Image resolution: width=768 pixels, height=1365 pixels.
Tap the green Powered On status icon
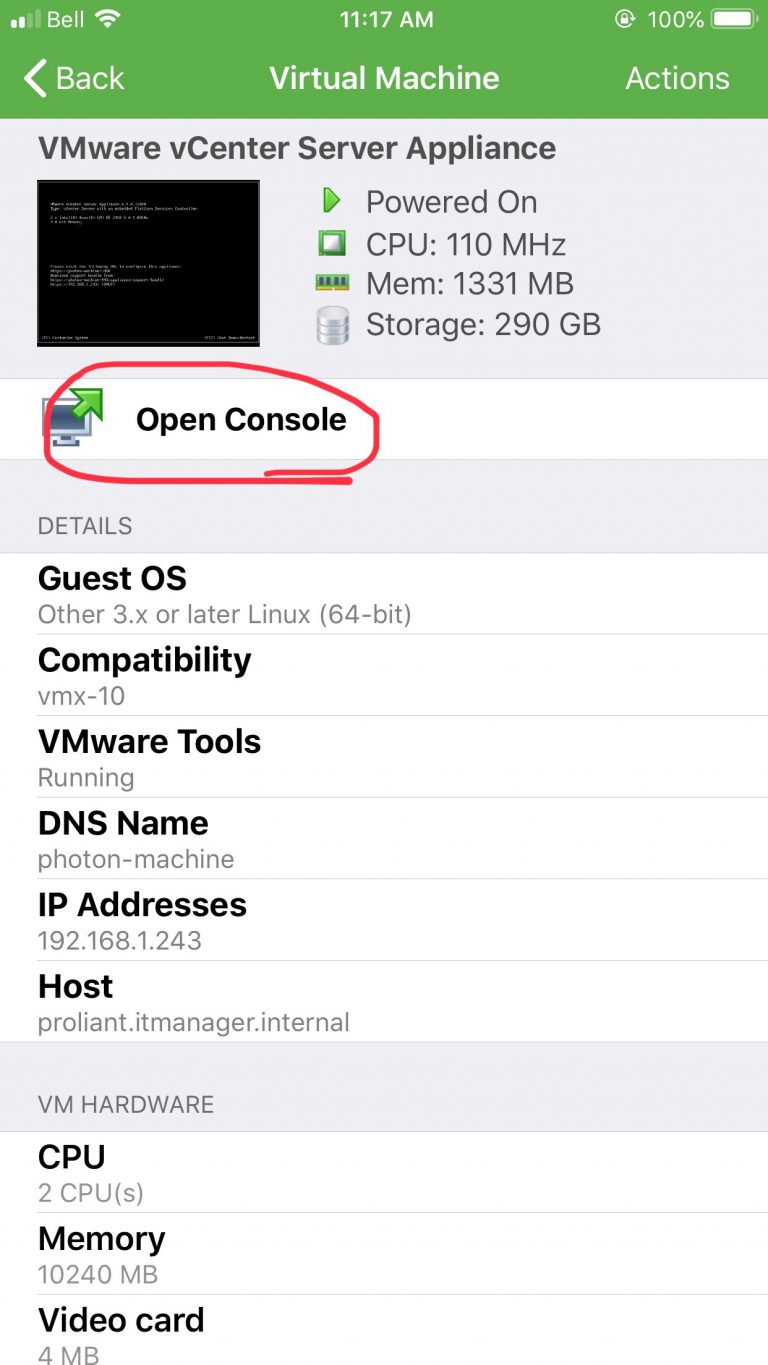(333, 201)
